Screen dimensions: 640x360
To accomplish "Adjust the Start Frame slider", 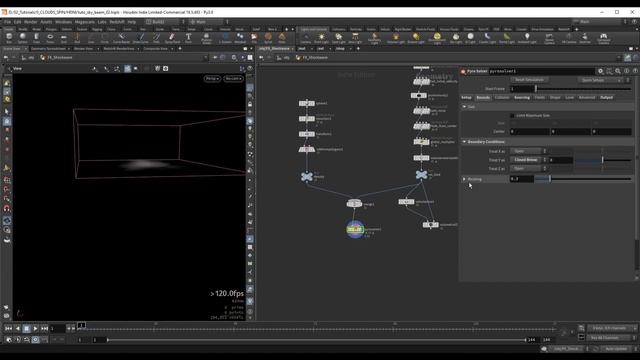I will pos(583,89).
